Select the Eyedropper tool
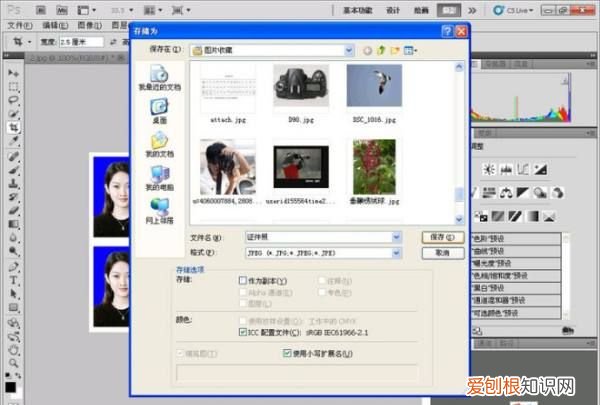 (13, 141)
